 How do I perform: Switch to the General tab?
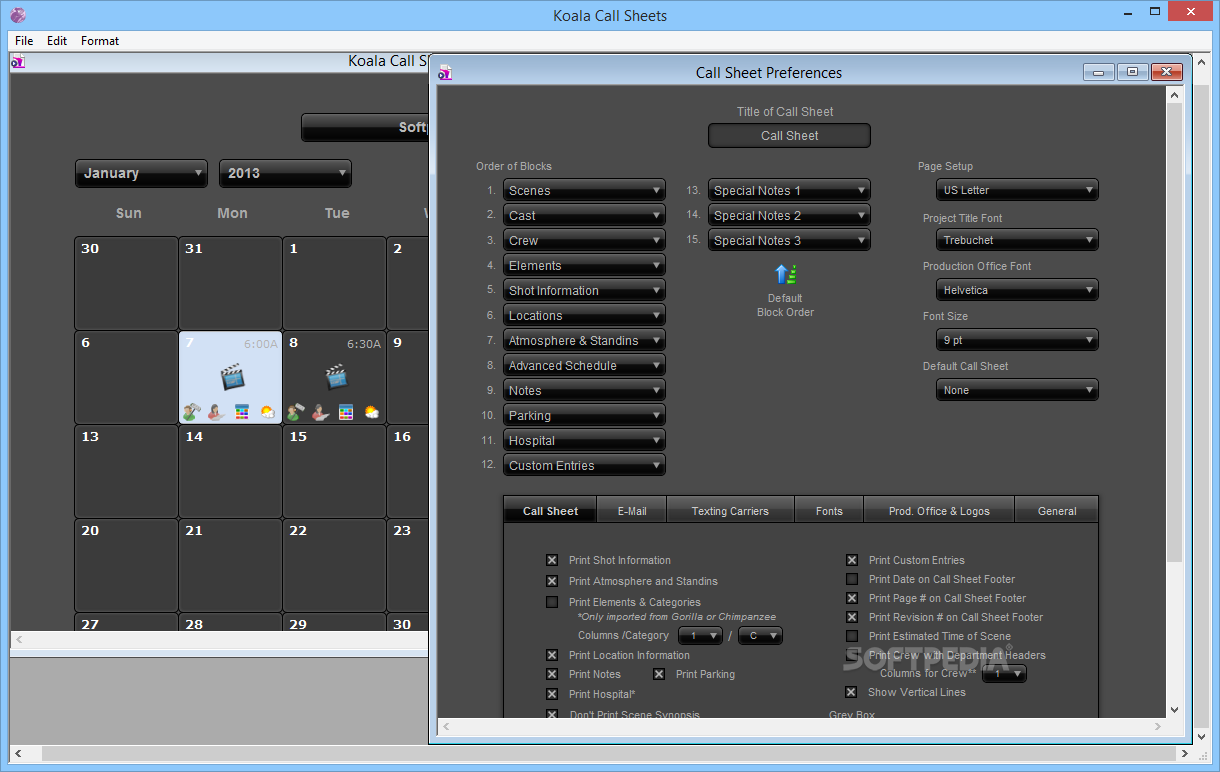(x=1057, y=510)
